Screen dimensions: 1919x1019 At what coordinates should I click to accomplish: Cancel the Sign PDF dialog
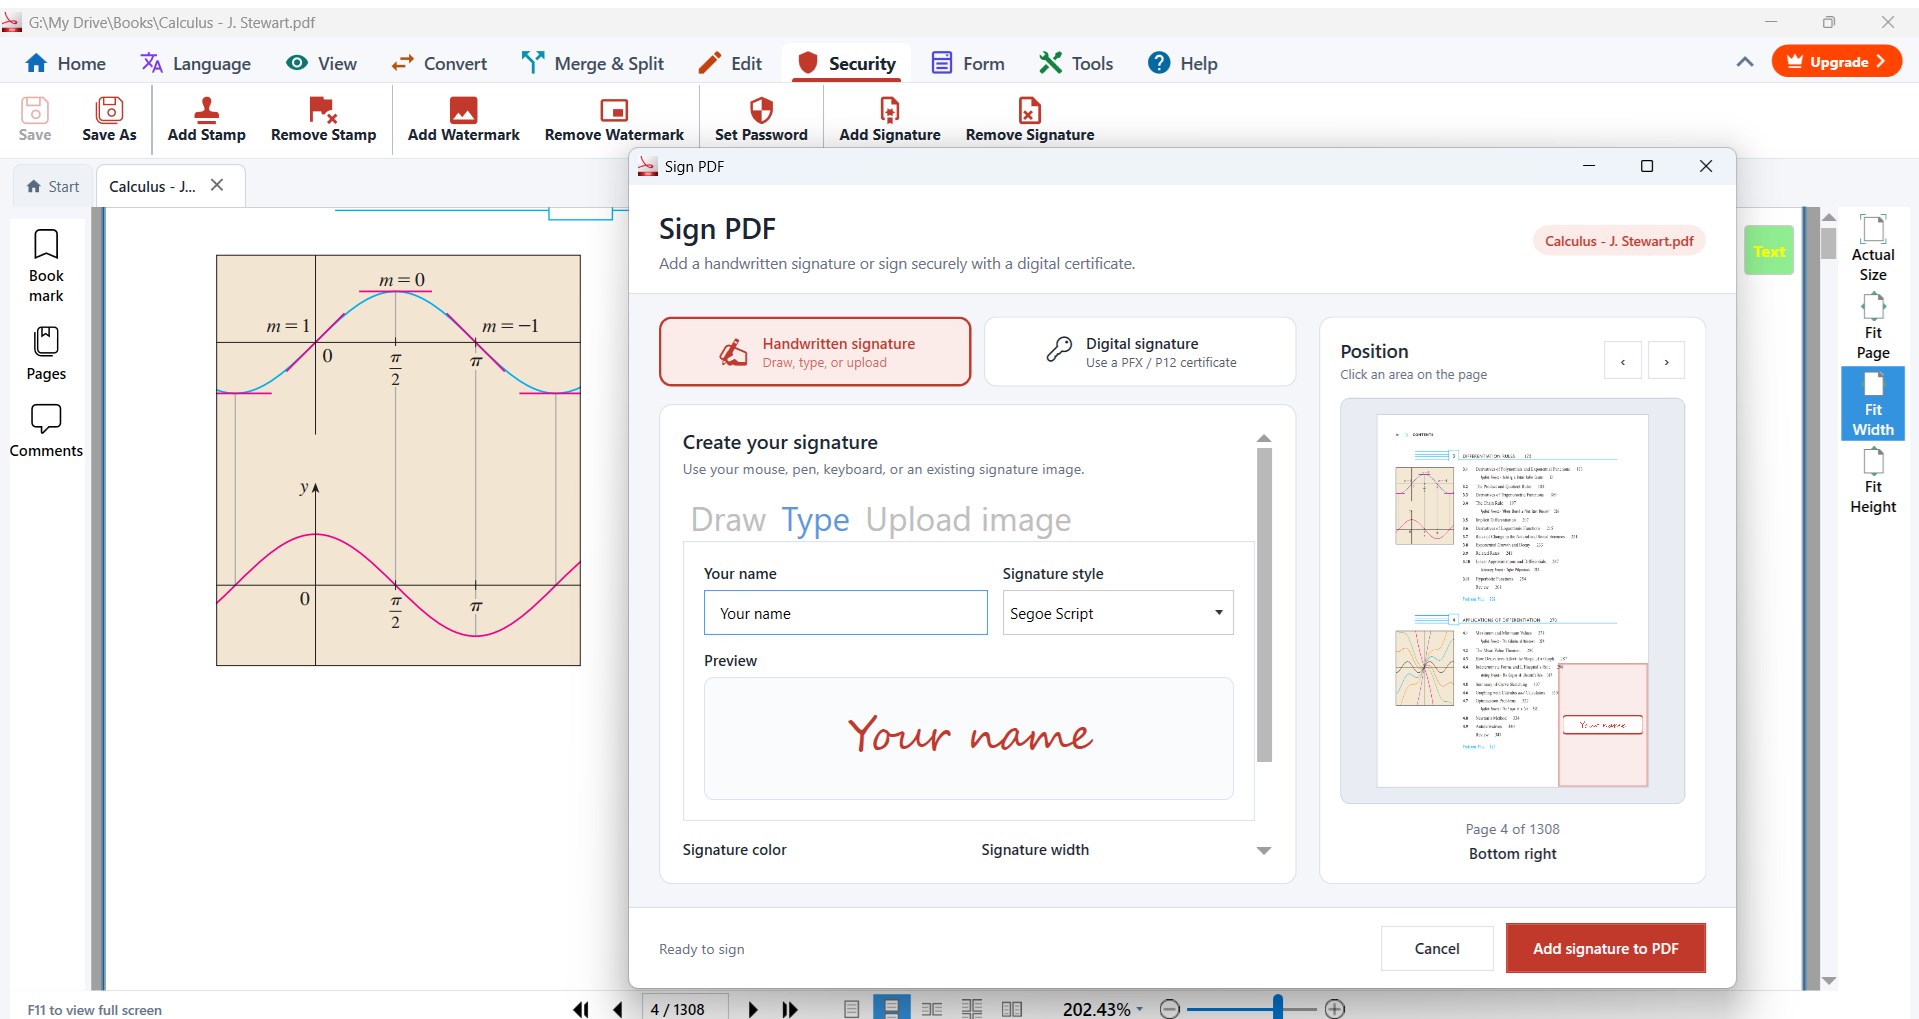pos(1437,948)
